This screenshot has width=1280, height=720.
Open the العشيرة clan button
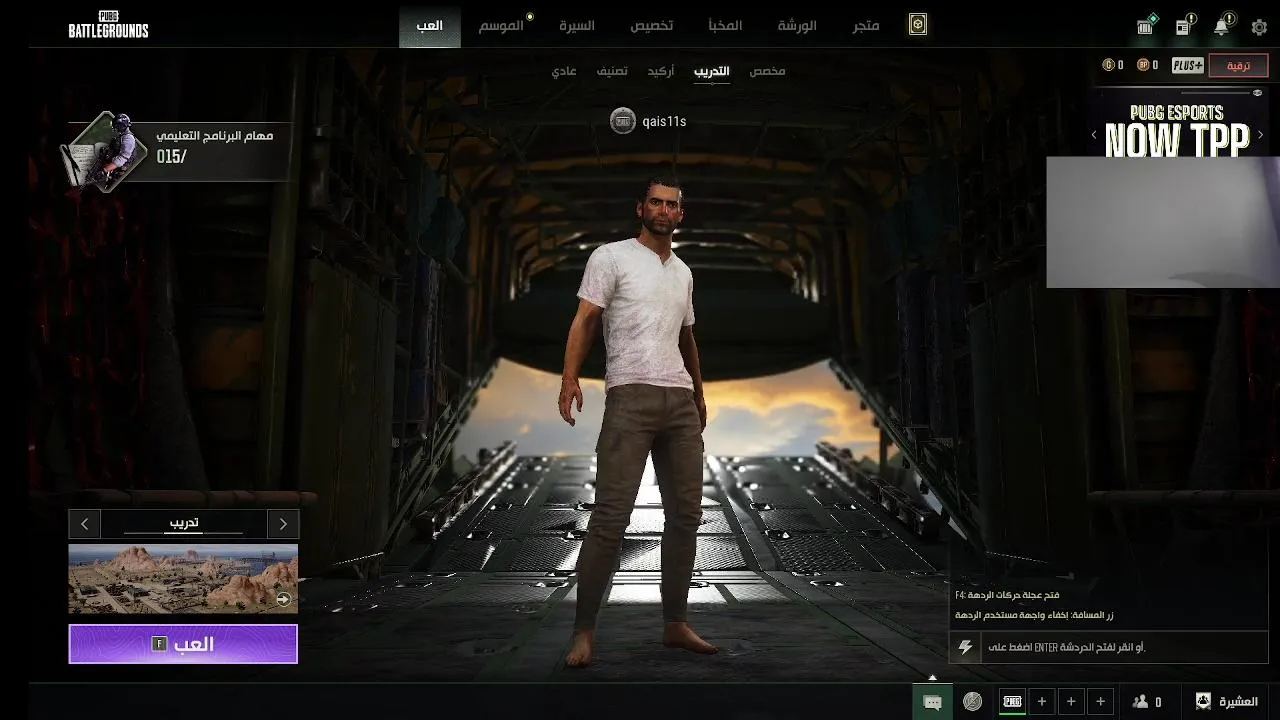click(x=1226, y=702)
